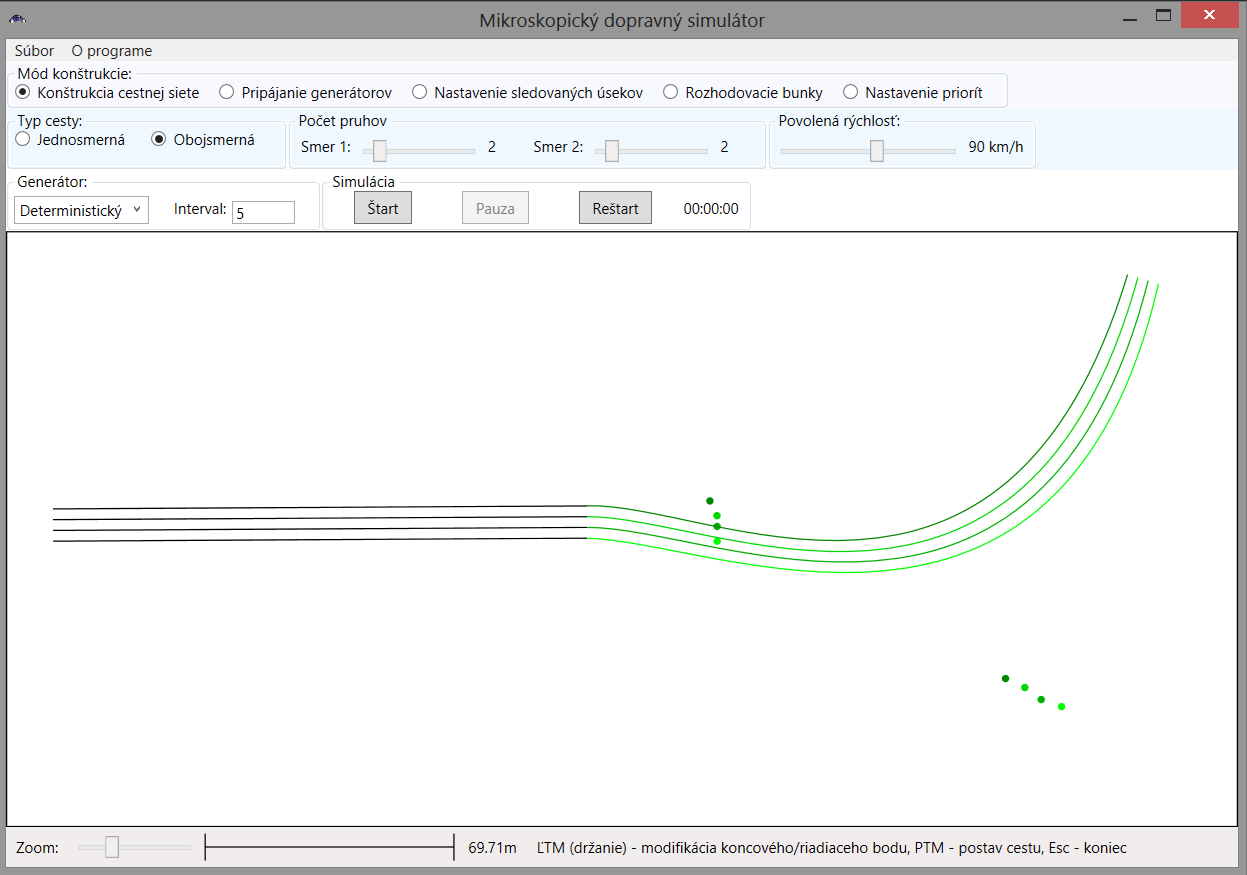
Task: Click the Smer 2 lane count slider
Action: click(x=651, y=150)
